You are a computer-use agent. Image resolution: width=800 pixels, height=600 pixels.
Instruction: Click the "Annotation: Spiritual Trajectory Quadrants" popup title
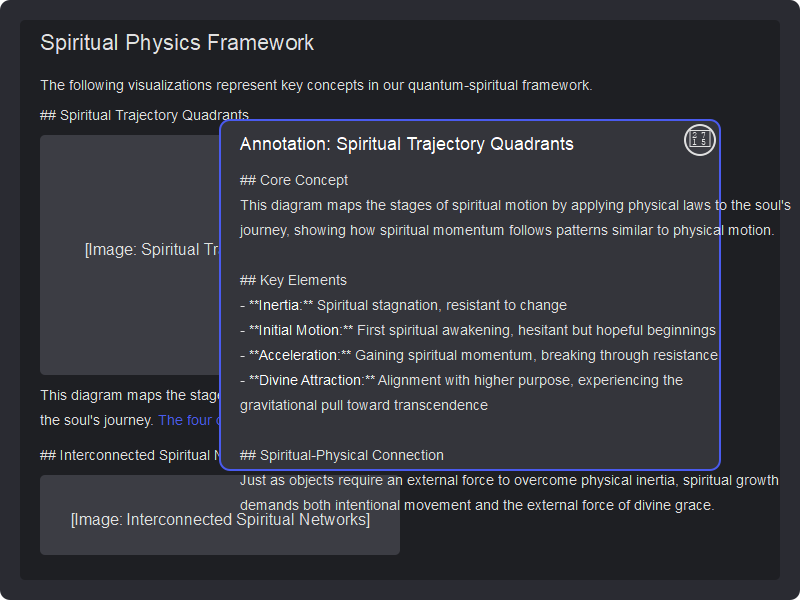pyautogui.click(x=407, y=144)
